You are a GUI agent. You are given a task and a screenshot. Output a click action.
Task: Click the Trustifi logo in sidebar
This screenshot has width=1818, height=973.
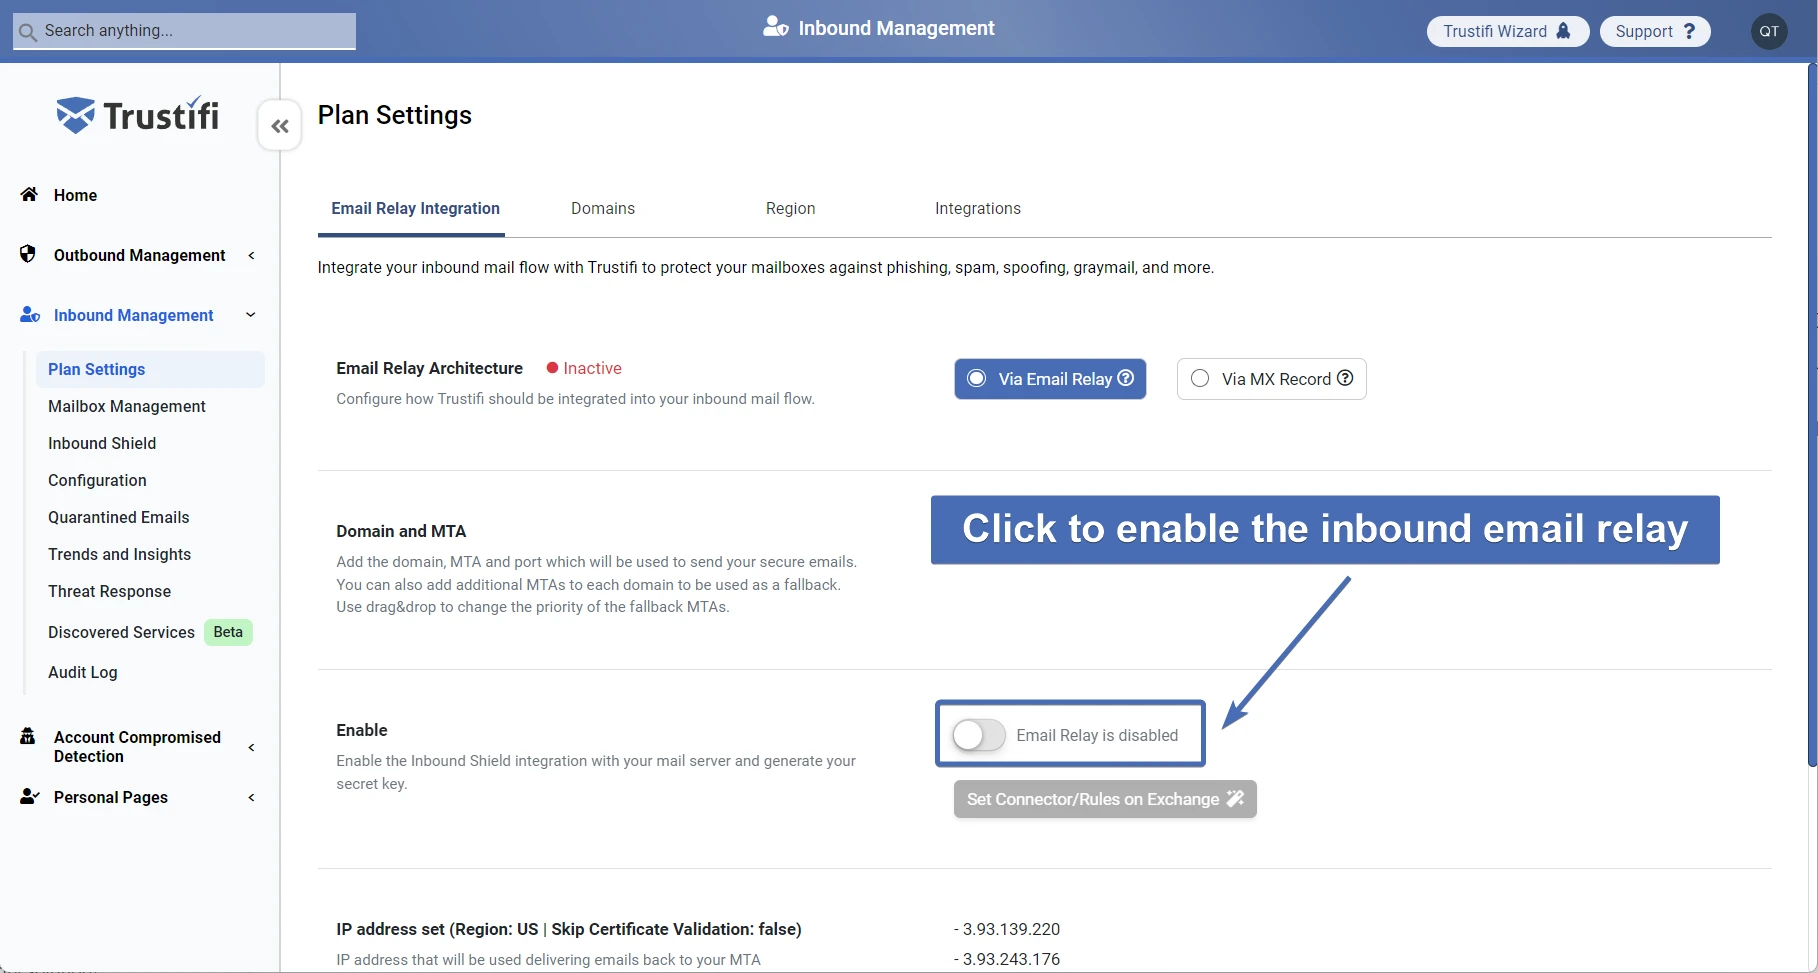tap(138, 116)
